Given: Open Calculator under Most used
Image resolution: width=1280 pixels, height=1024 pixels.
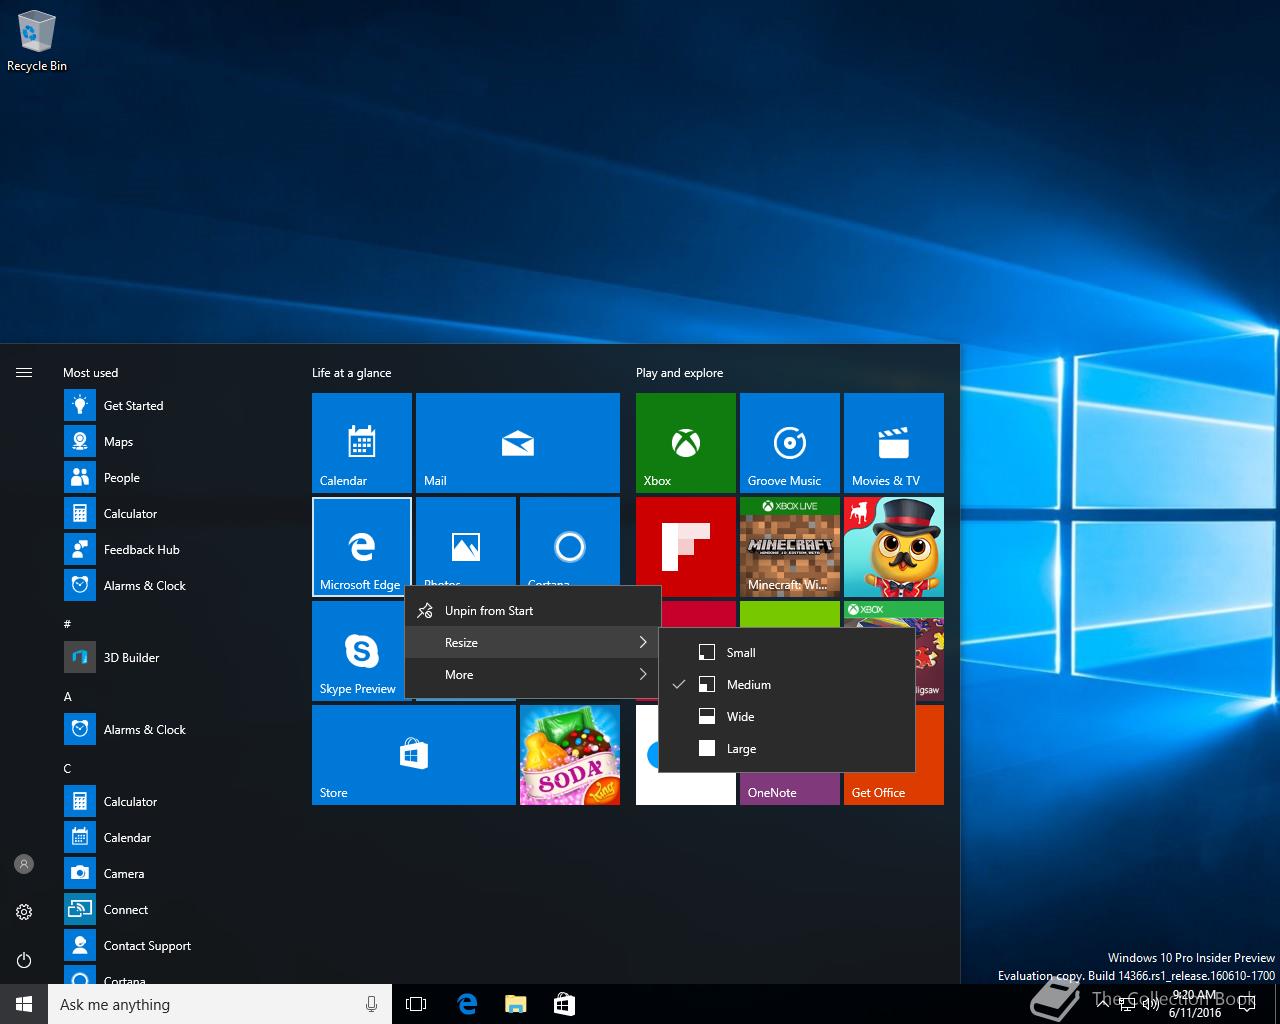Looking at the screenshot, I should (x=180, y=513).
